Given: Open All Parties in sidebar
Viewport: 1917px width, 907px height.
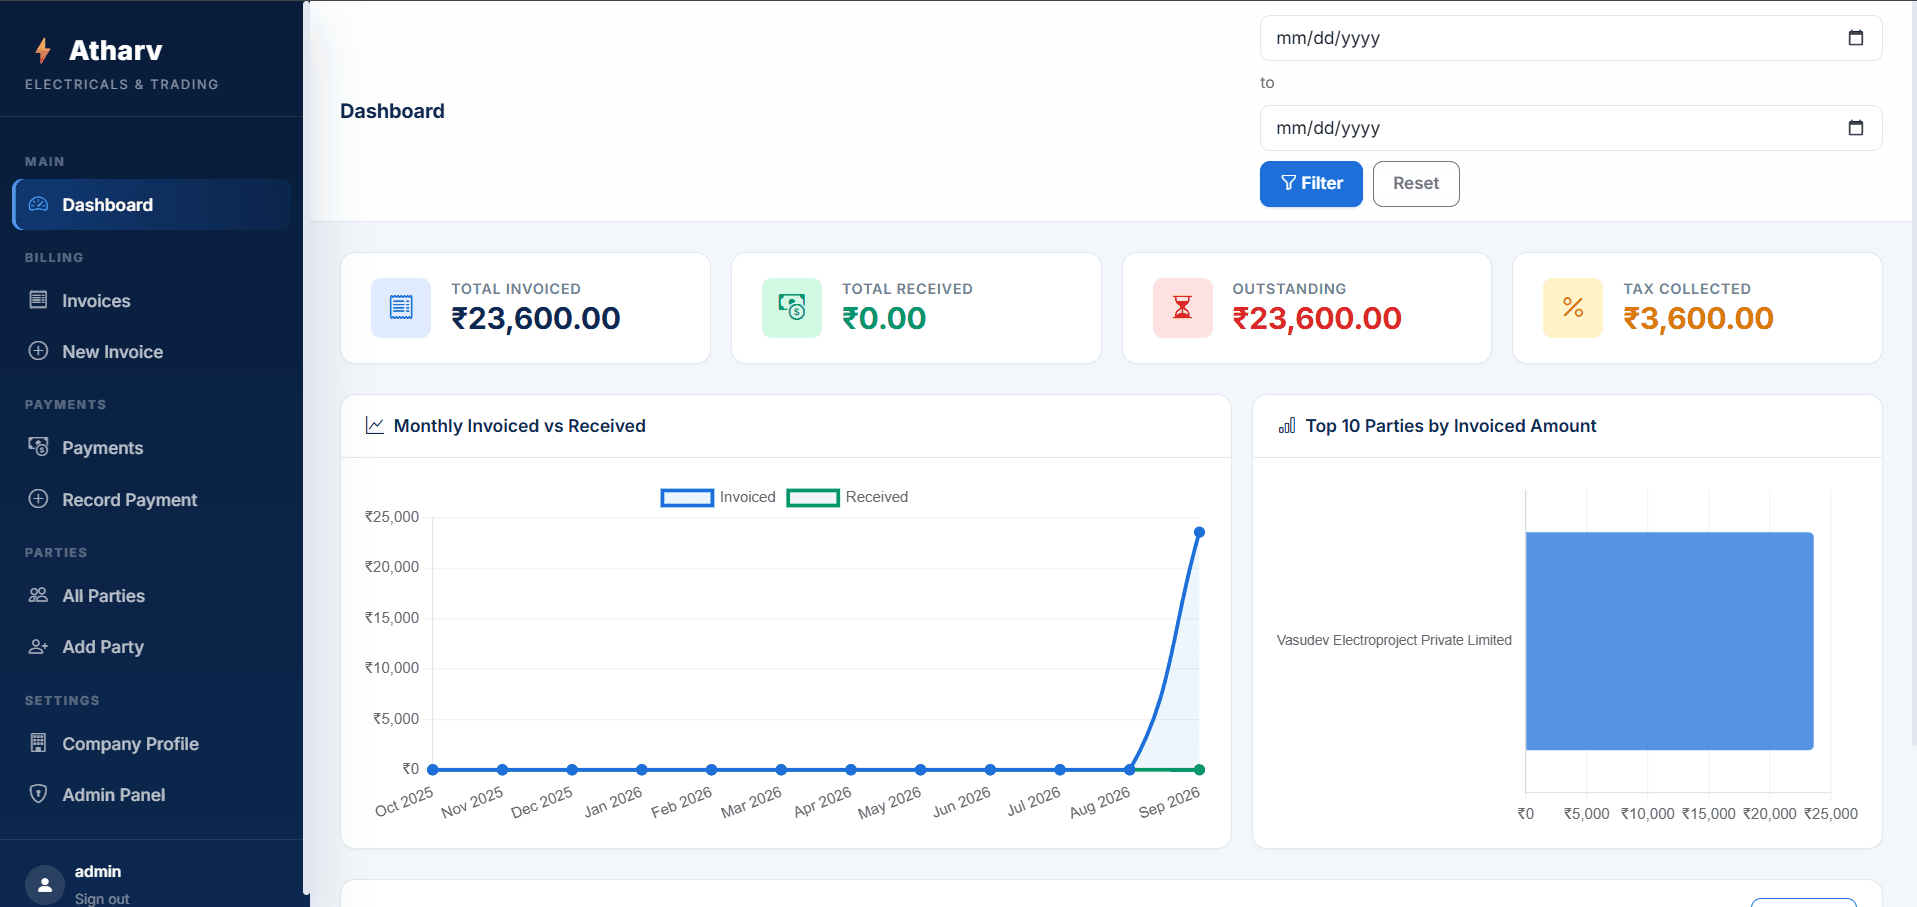Looking at the screenshot, I should [x=152, y=595].
